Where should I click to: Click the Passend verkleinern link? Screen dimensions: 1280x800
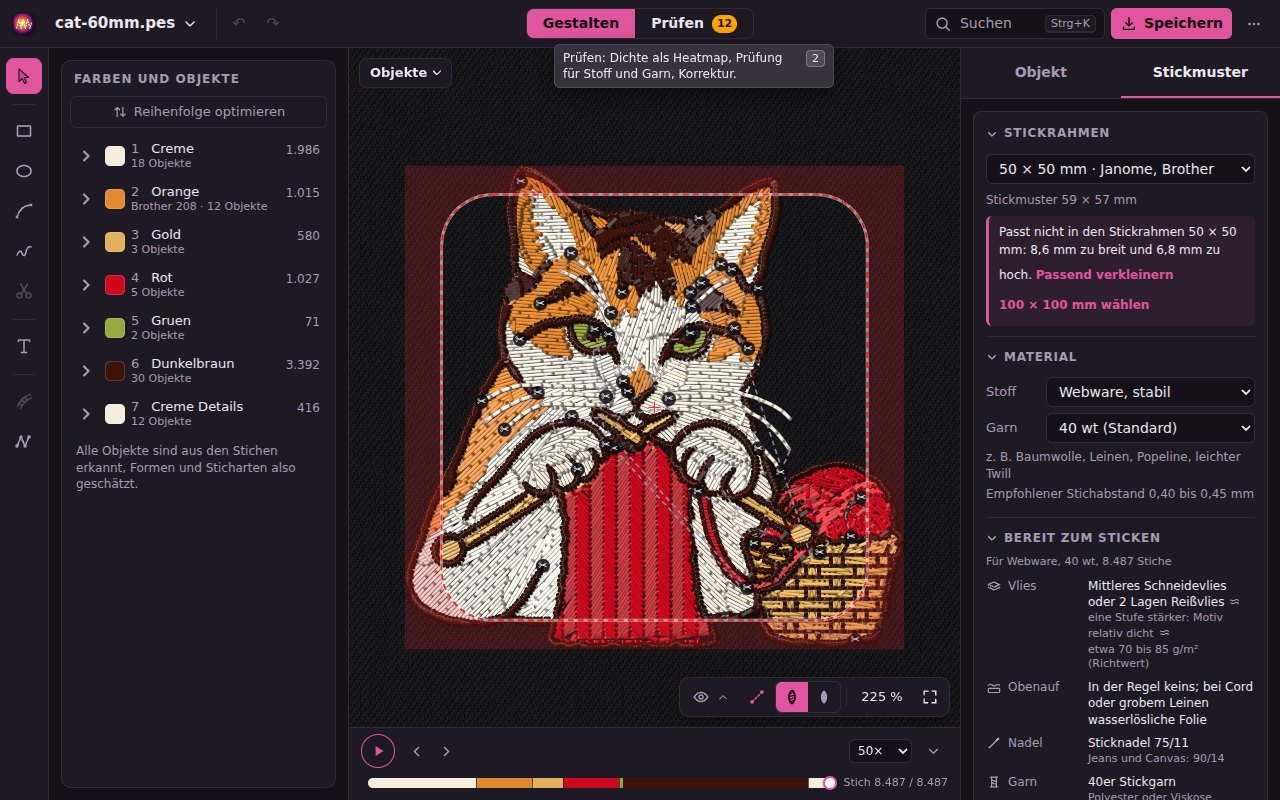pyautogui.click(x=1105, y=274)
